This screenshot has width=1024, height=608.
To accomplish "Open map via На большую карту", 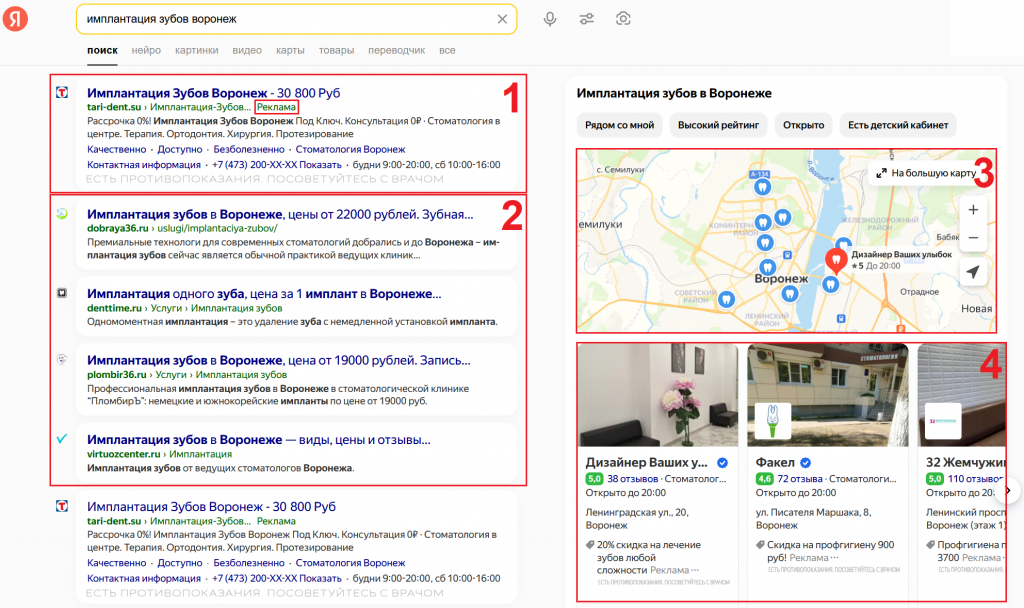I will 926,173.
